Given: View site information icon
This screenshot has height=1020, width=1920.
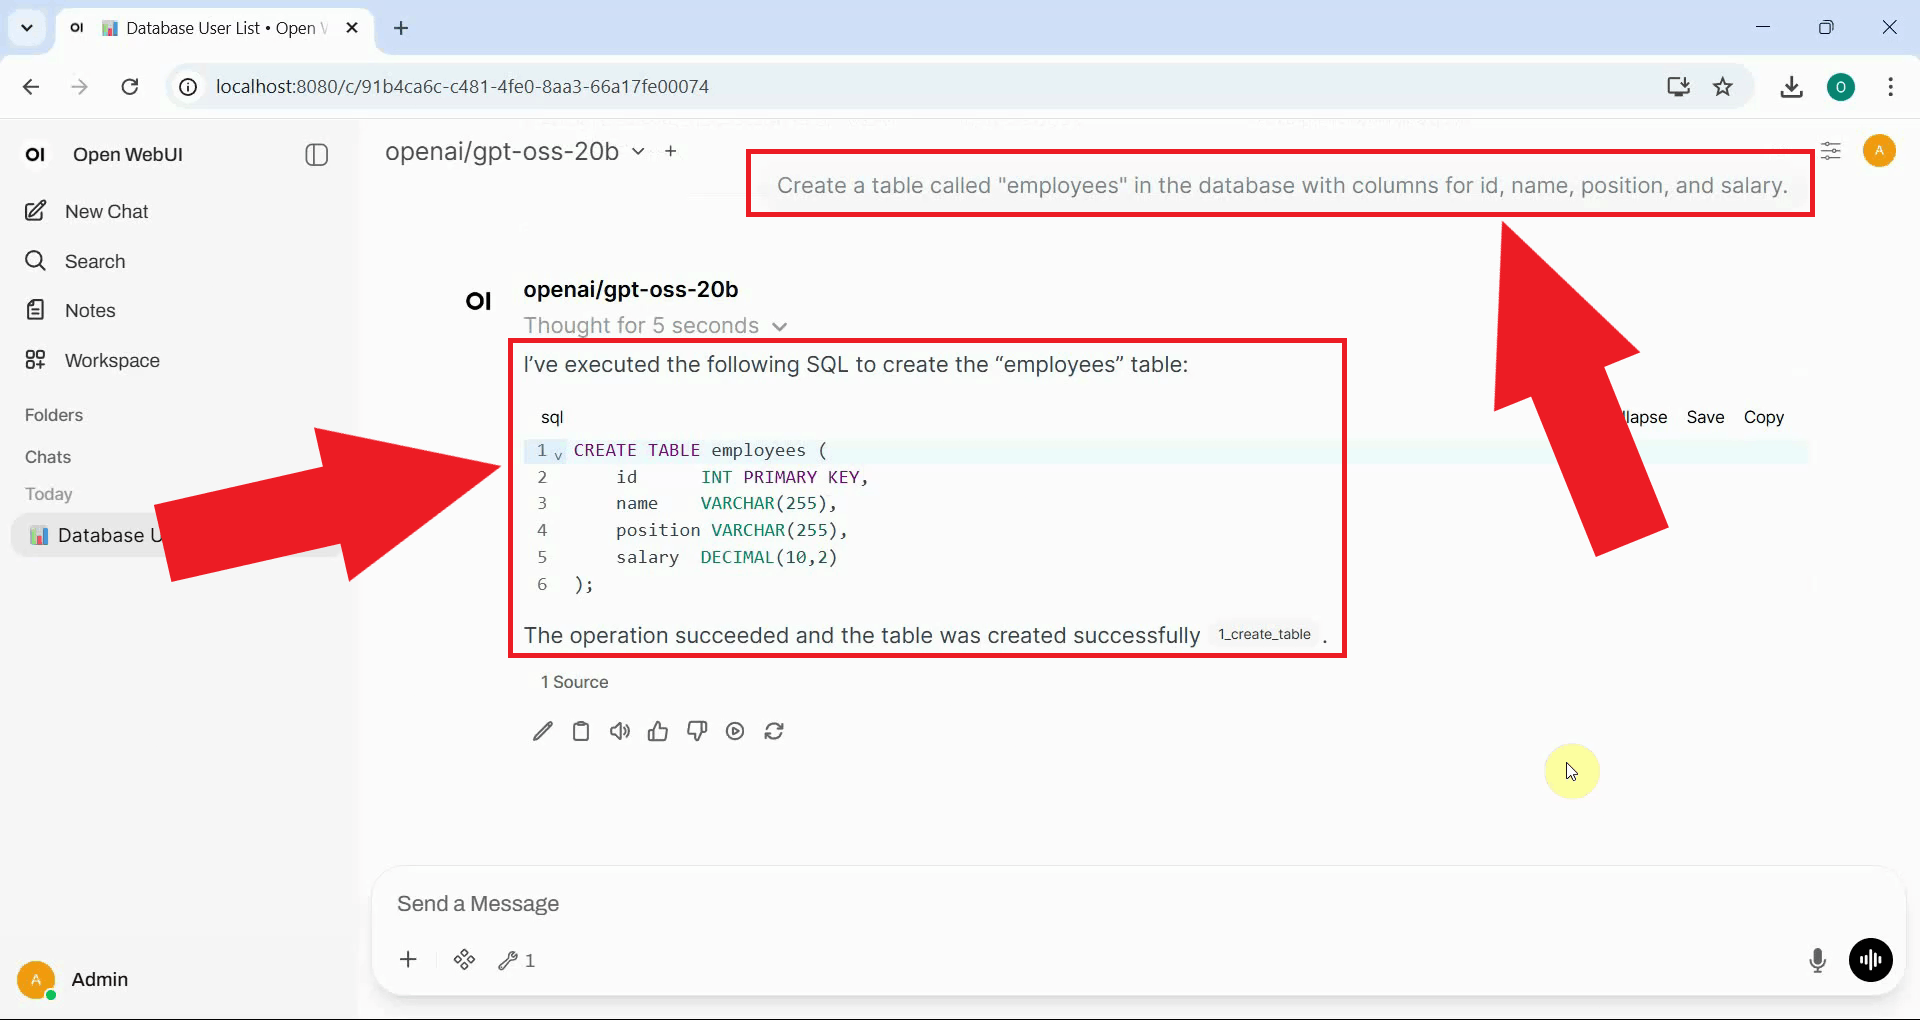Looking at the screenshot, I should (x=188, y=87).
